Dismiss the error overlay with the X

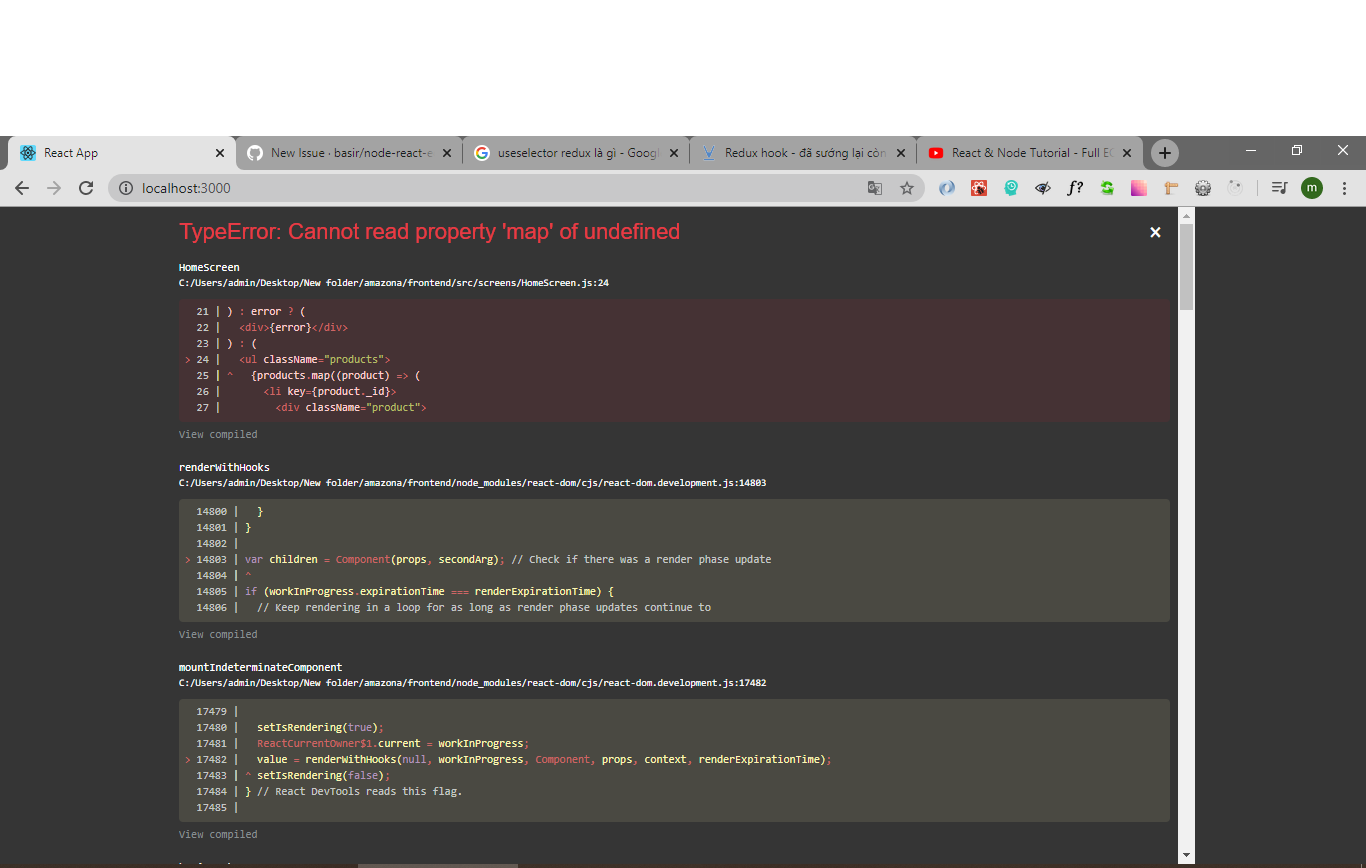(1155, 232)
